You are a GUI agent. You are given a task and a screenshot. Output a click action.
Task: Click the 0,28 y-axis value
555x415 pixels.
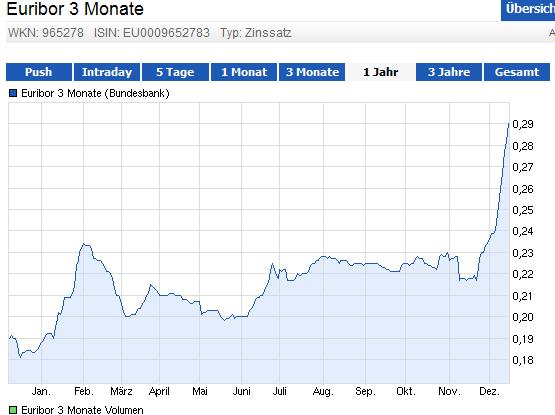pyautogui.click(x=523, y=146)
